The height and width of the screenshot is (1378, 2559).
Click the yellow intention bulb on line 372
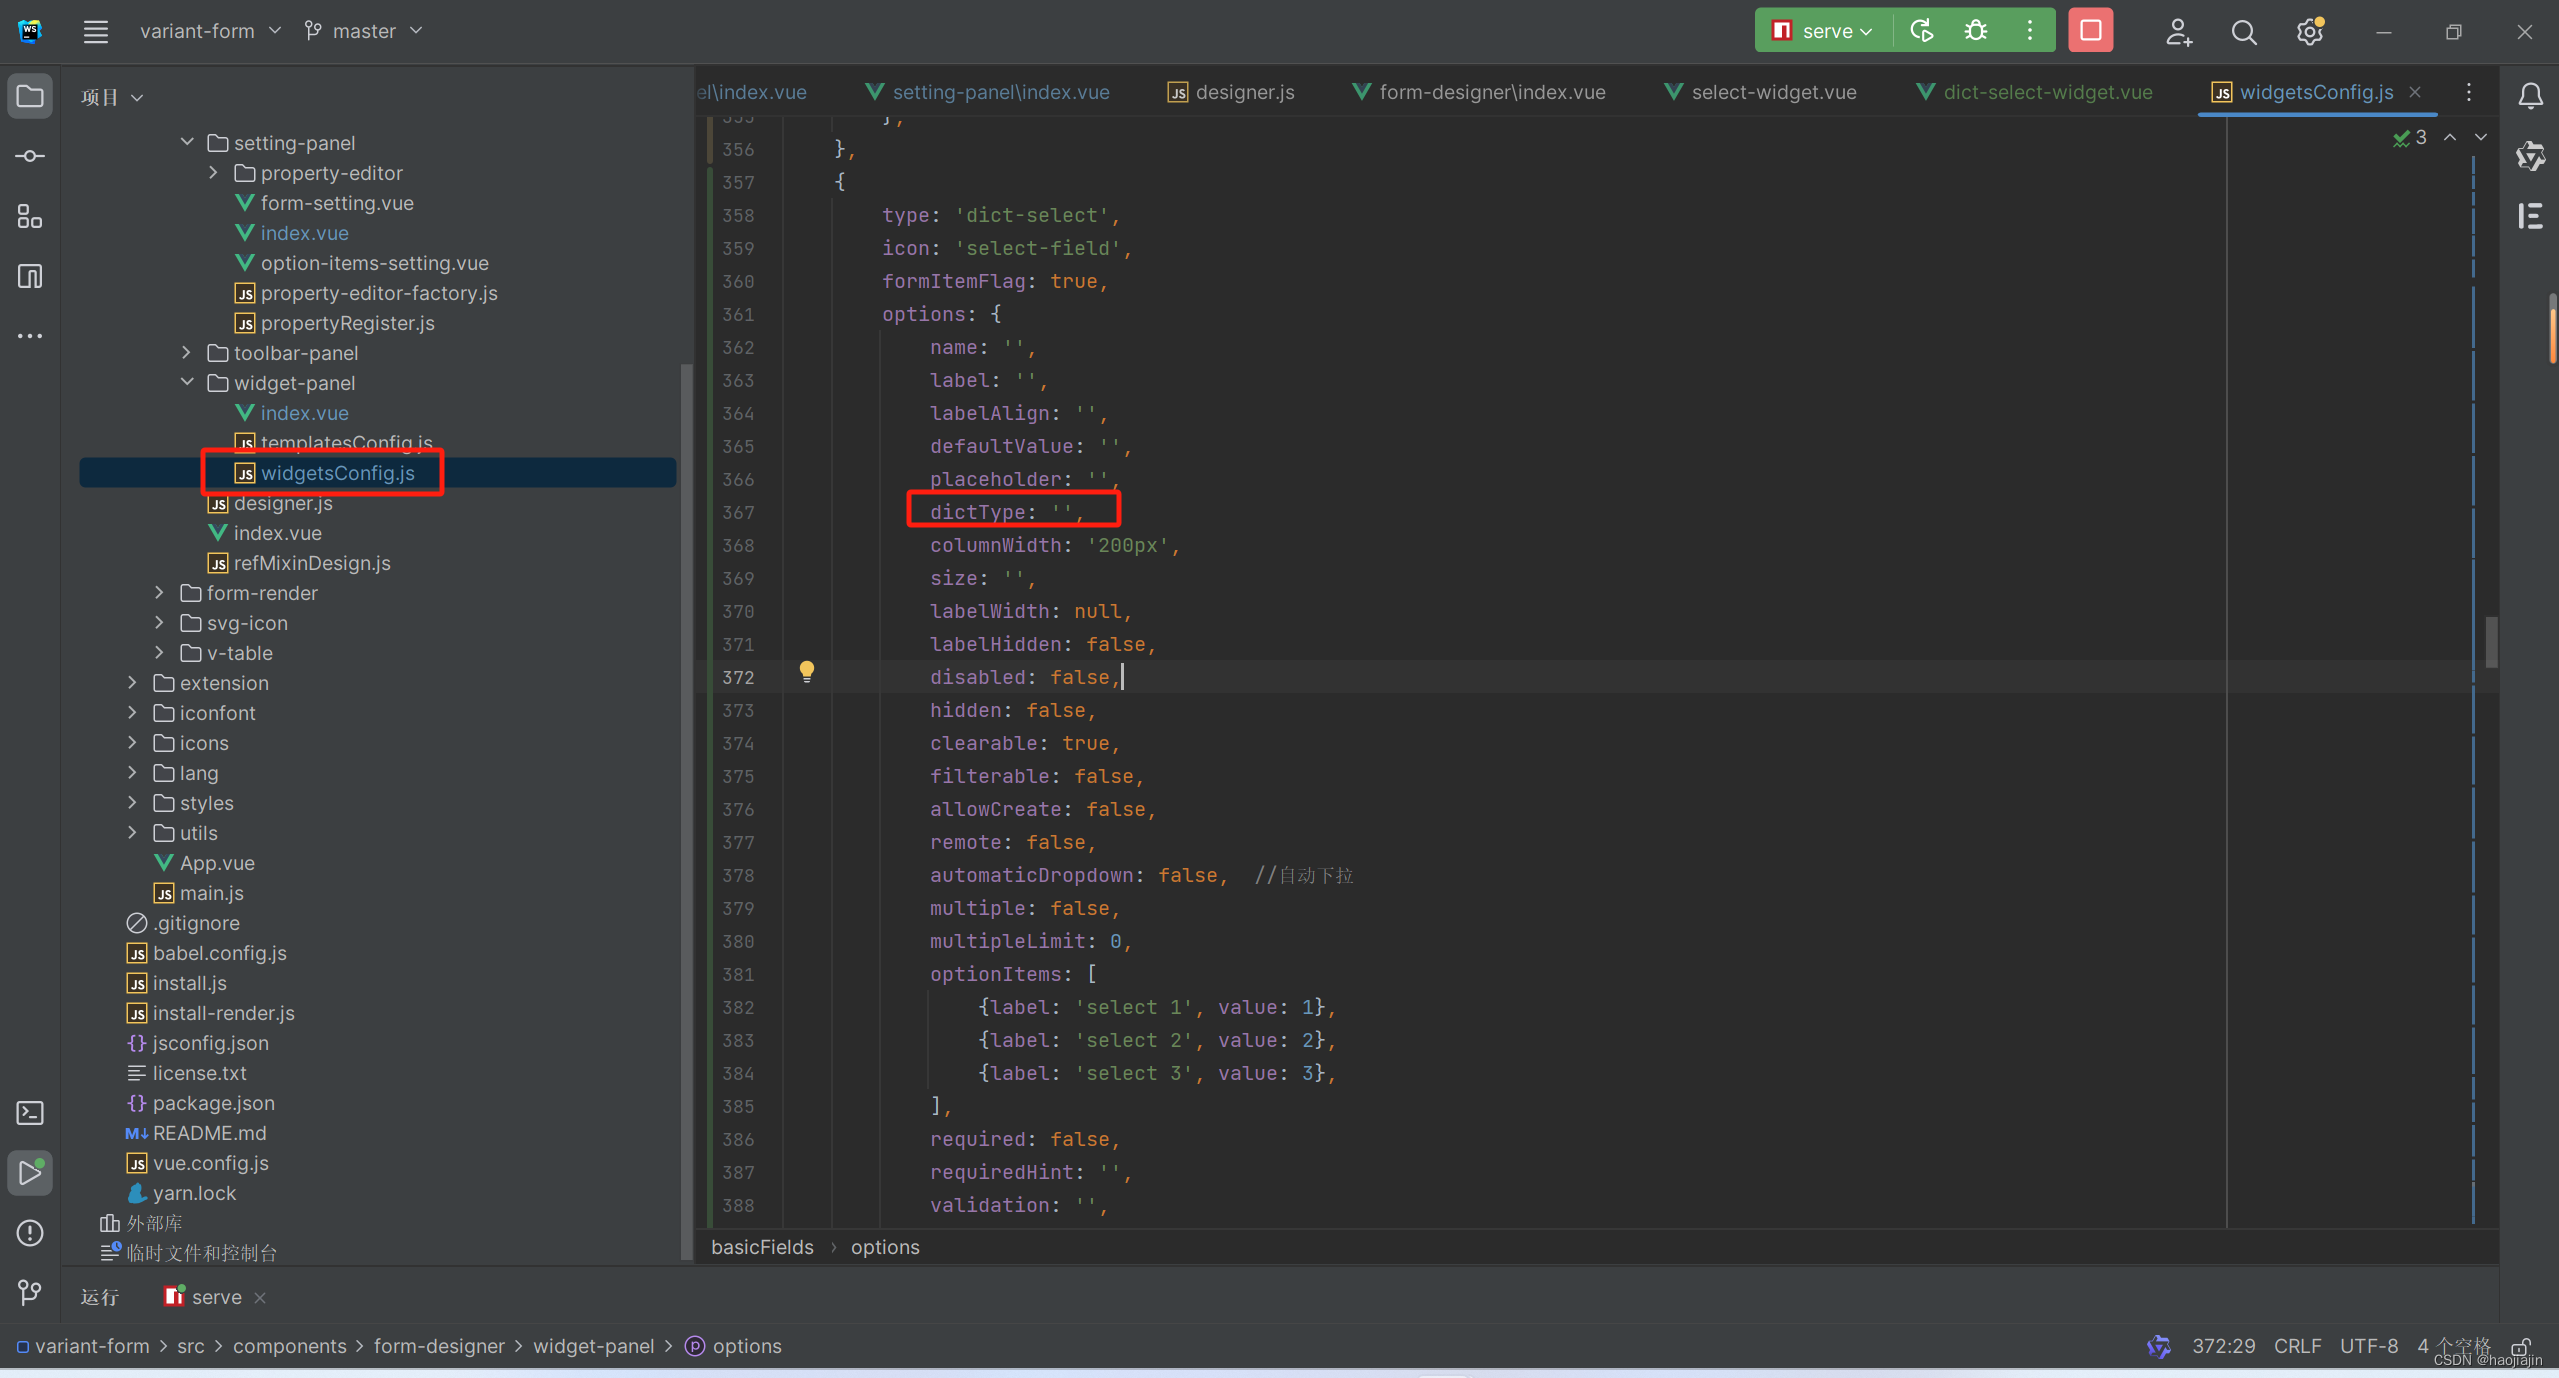pyautogui.click(x=806, y=672)
